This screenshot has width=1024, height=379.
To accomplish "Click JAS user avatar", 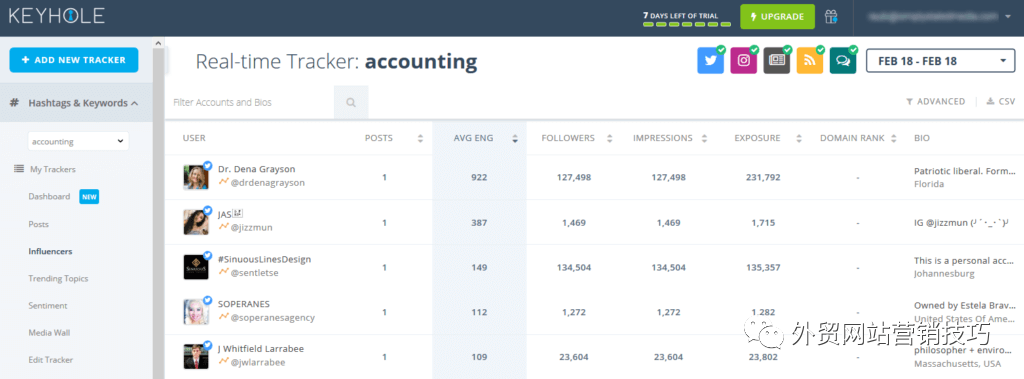I will pos(197,222).
